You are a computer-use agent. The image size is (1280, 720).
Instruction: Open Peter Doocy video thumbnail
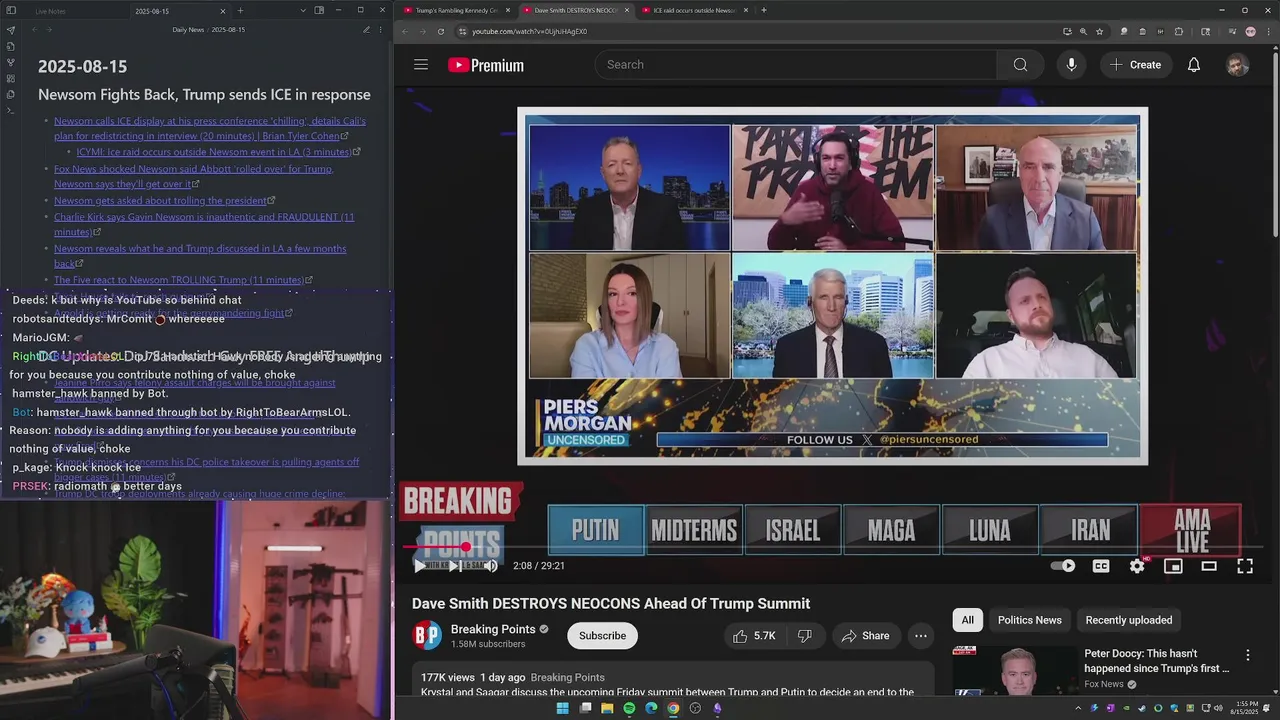click(x=1014, y=670)
